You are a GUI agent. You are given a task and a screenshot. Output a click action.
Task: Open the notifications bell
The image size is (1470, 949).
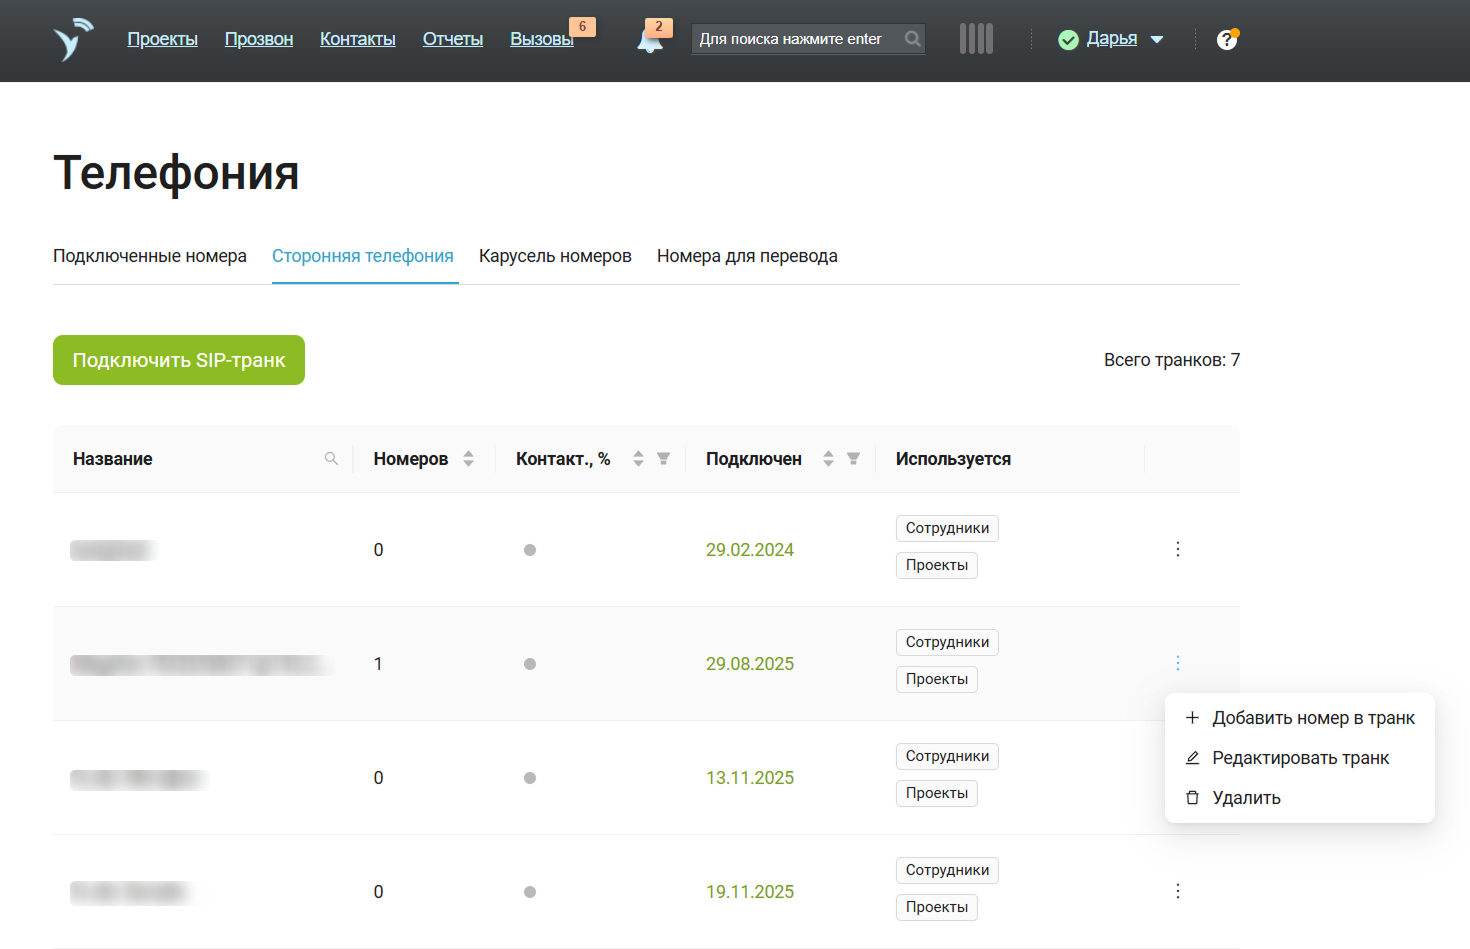point(650,40)
